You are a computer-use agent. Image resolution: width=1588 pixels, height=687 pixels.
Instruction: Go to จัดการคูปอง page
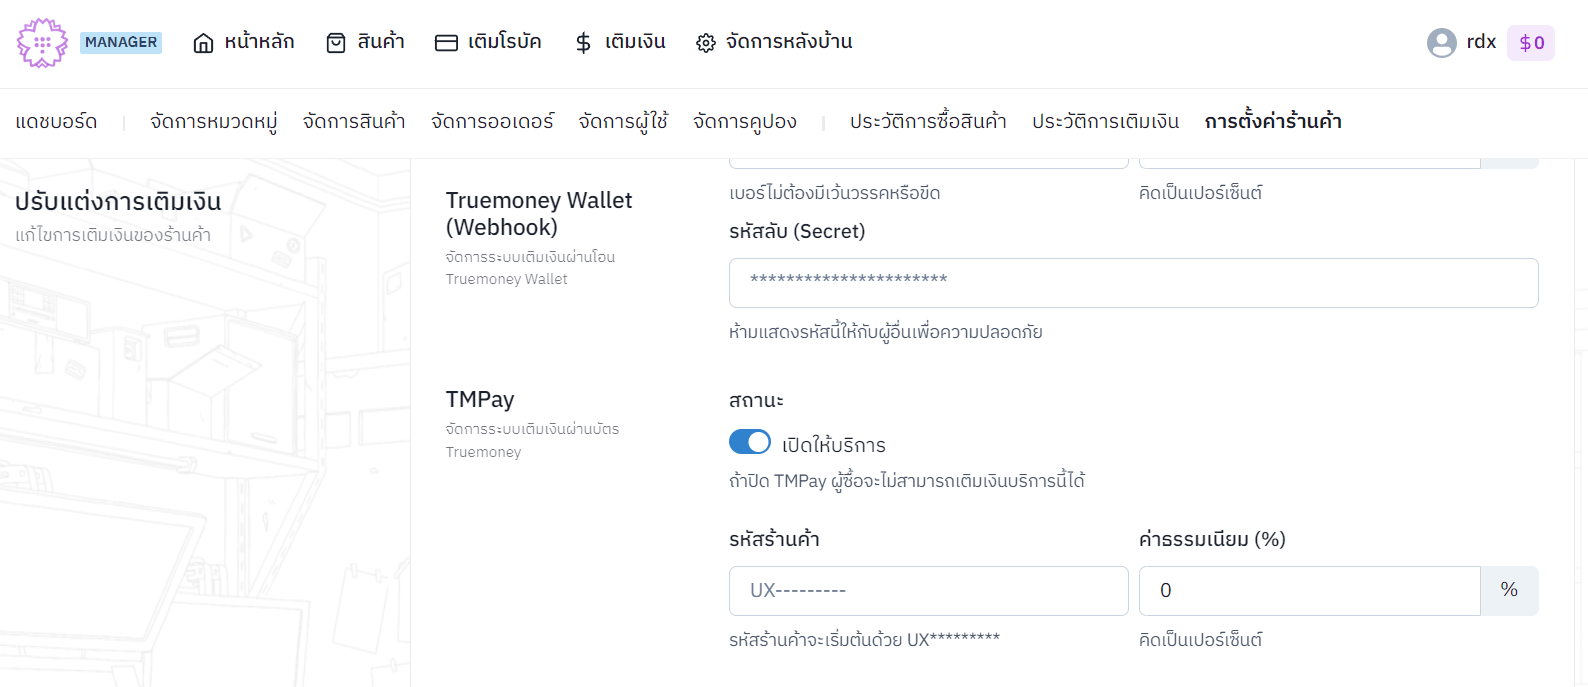pyautogui.click(x=745, y=122)
